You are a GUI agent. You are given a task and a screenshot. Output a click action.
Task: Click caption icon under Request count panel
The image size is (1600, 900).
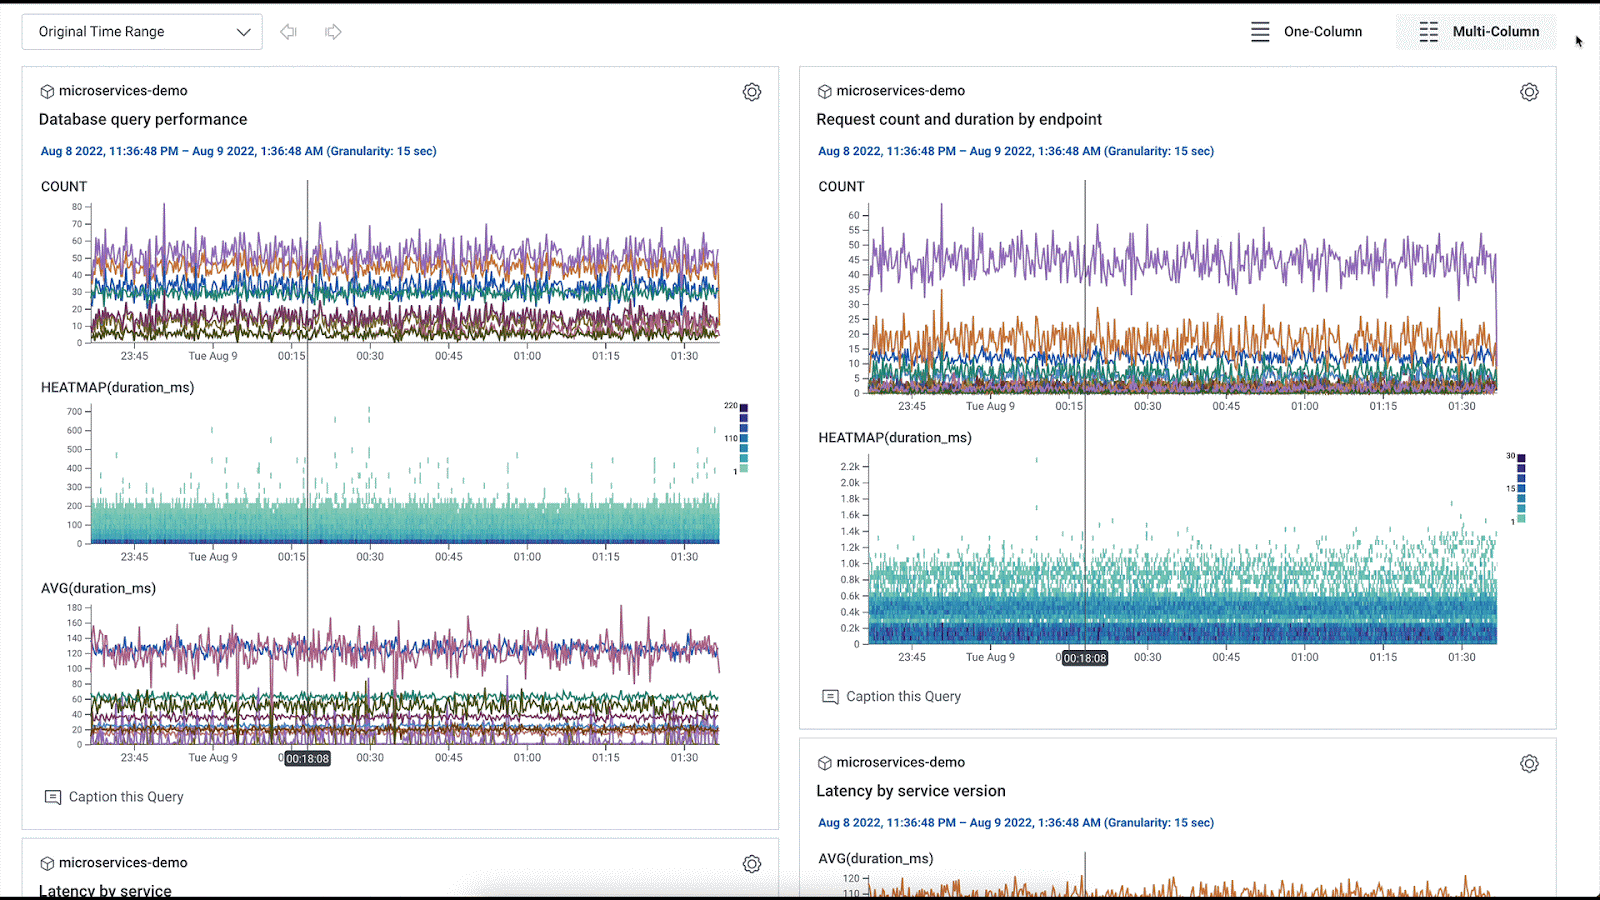[830, 697]
